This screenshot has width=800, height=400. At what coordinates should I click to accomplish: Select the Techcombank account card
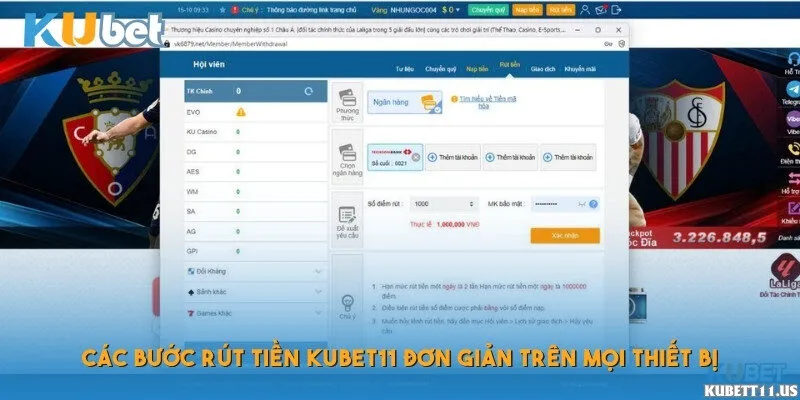coord(395,157)
